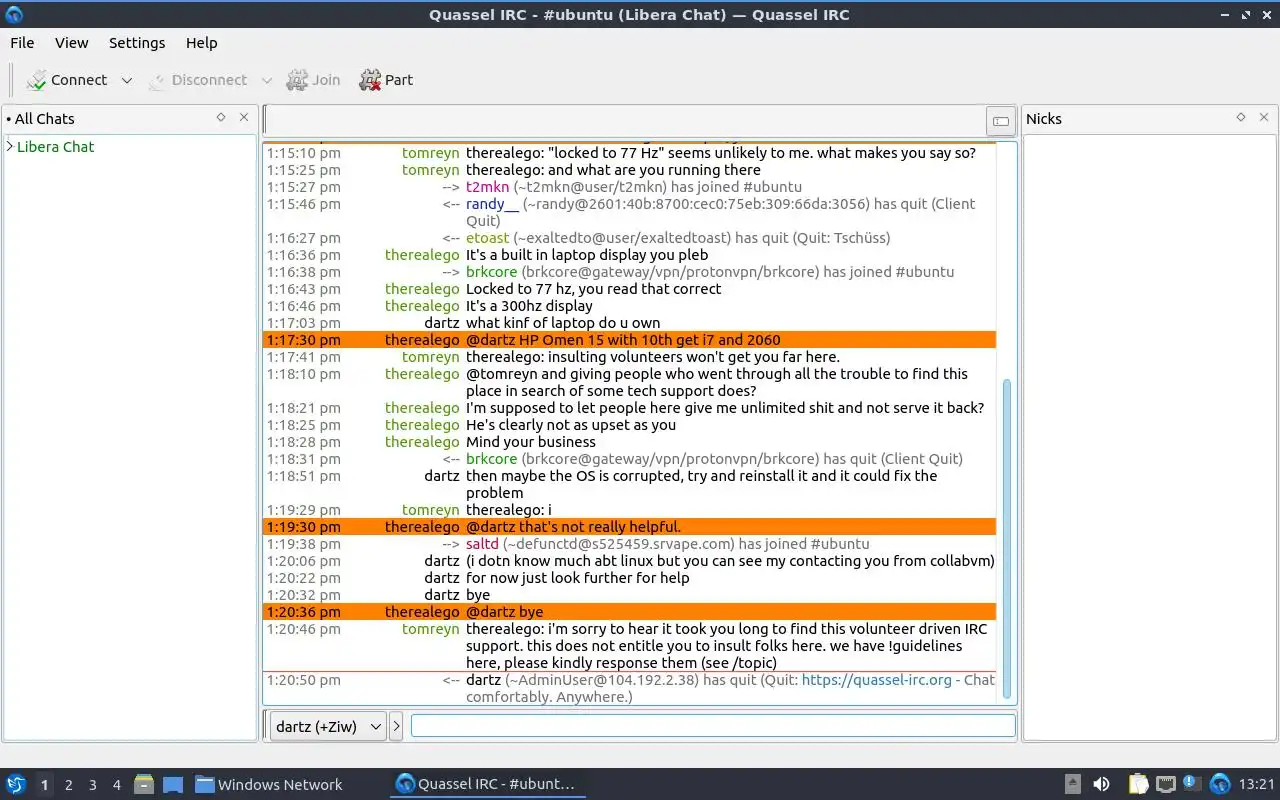The width and height of the screenshot is (1280, 800).
Task: Click the arrow button beside nick selector
Action: (396, 727)
